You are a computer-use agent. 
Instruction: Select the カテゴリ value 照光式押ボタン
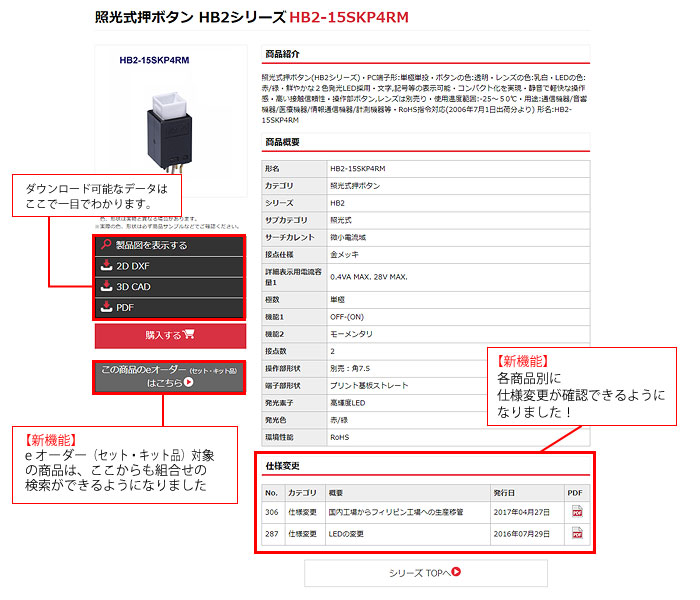tap(355, 186)
